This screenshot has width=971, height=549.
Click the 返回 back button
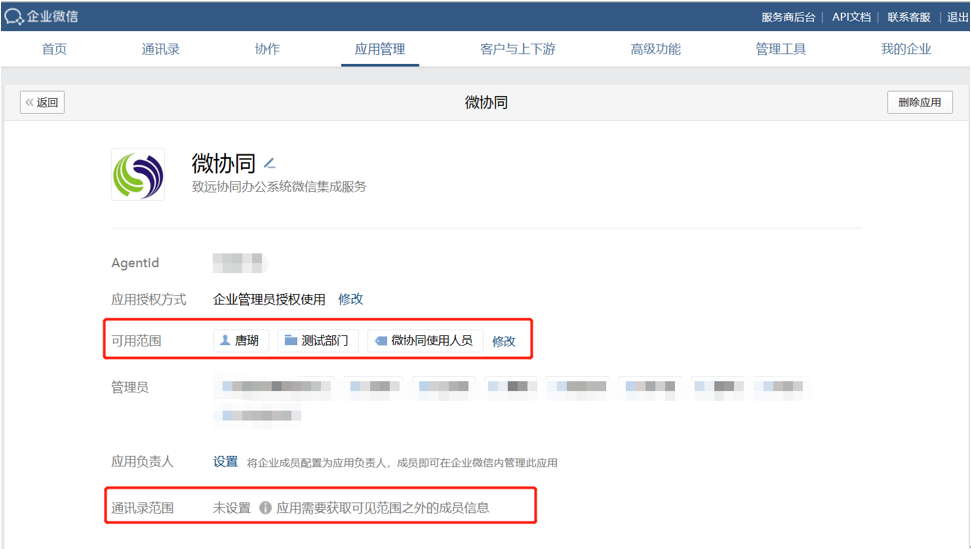click(42, 102)
